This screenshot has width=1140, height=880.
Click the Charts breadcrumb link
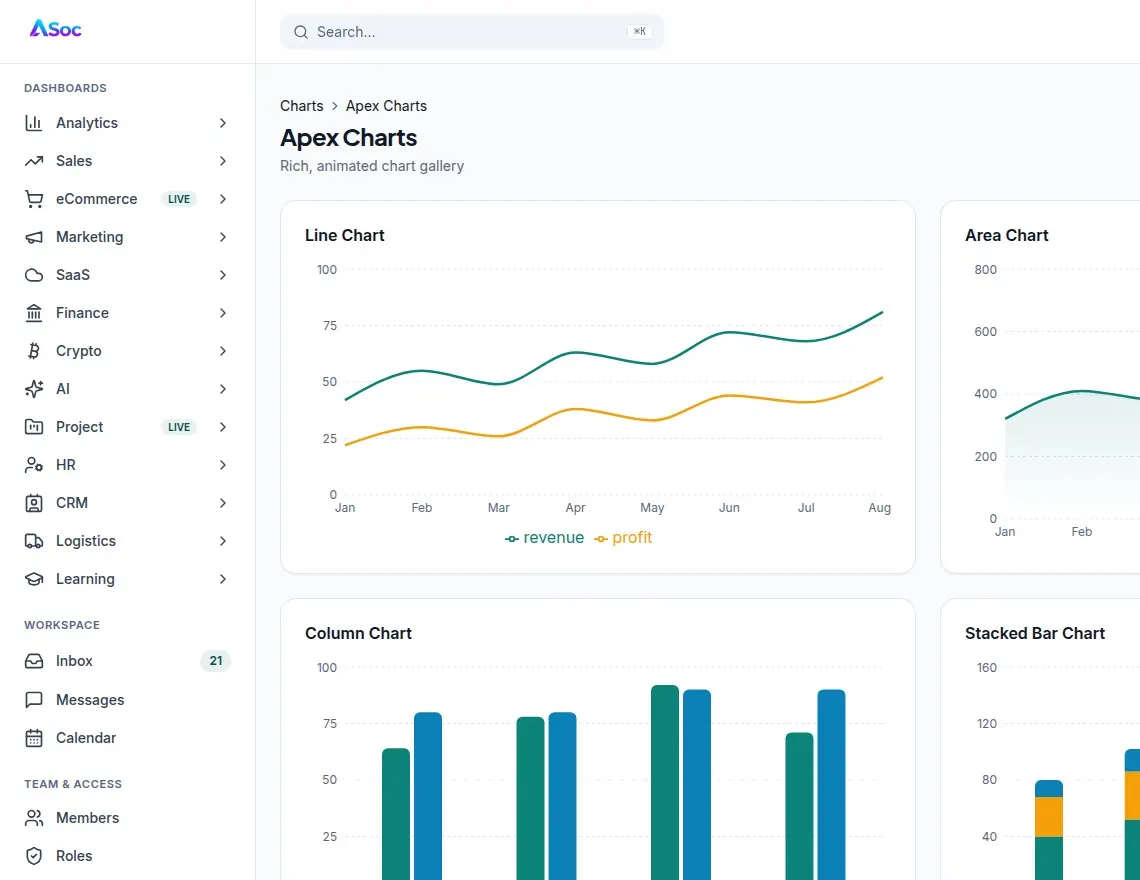tap(302, 106)
